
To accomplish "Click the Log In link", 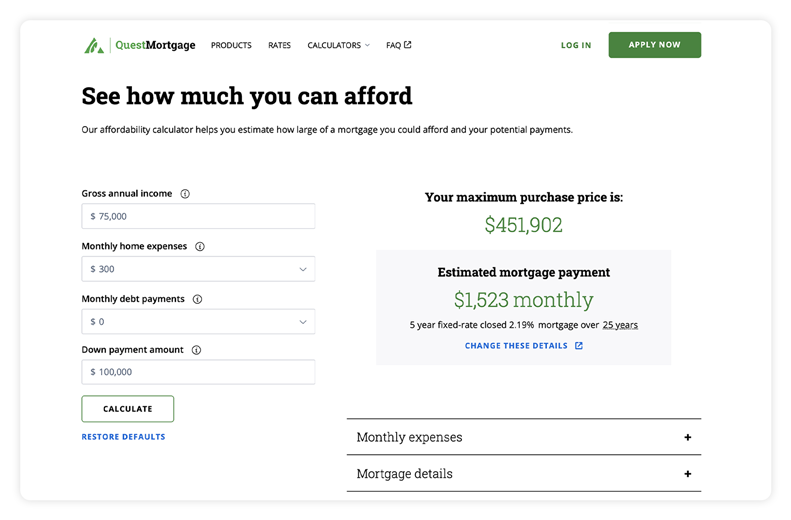I will (576, 45).
